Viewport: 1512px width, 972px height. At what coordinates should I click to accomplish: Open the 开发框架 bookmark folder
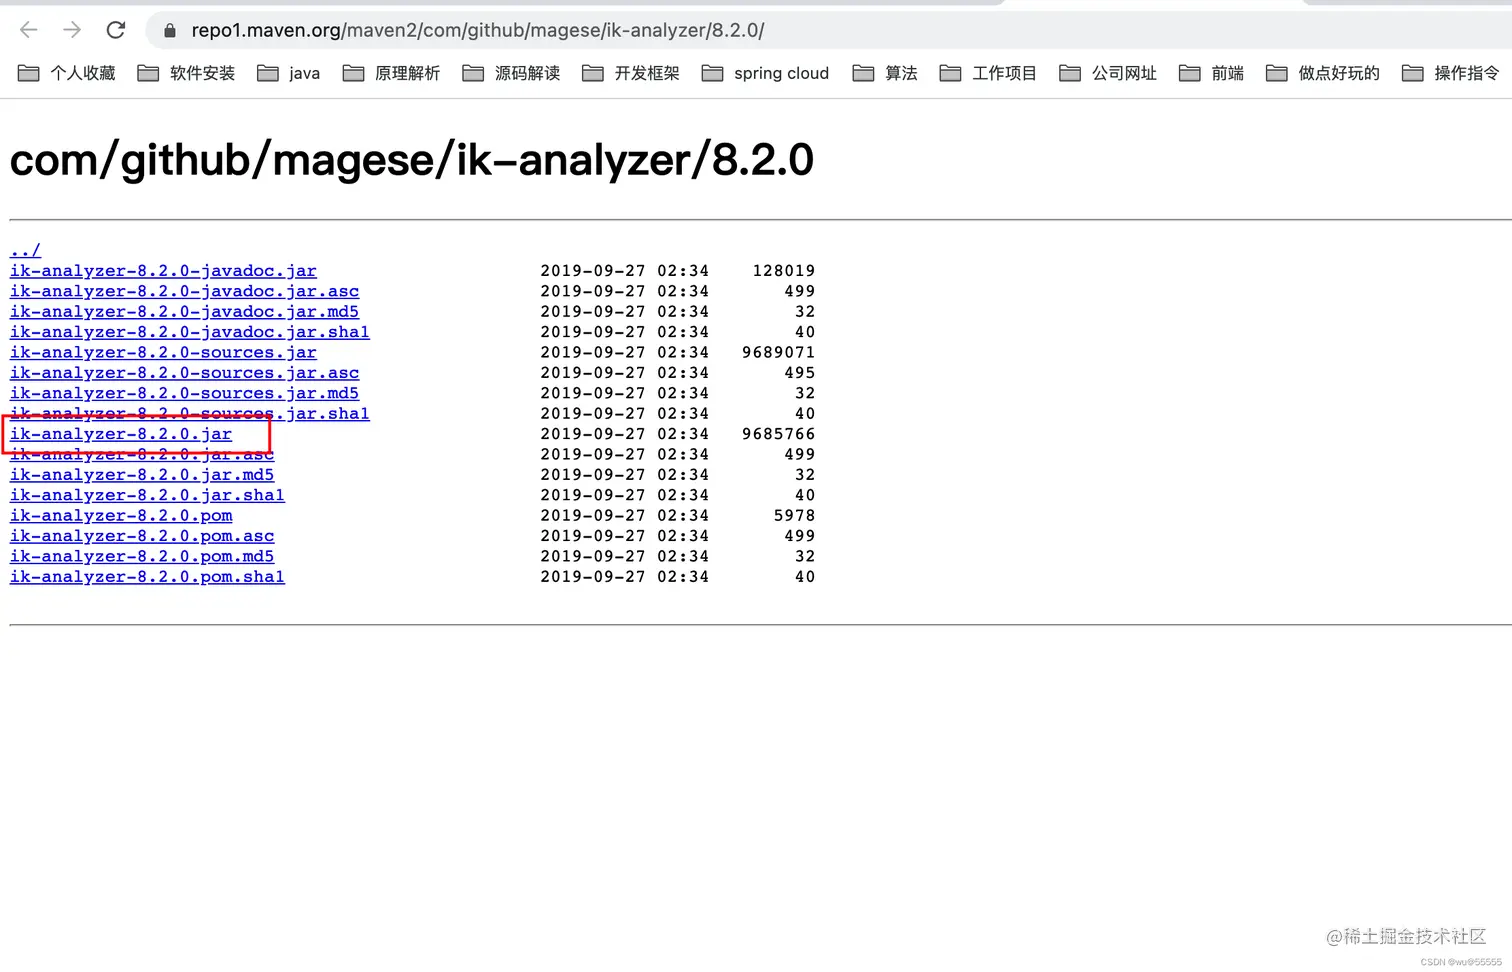631,73
